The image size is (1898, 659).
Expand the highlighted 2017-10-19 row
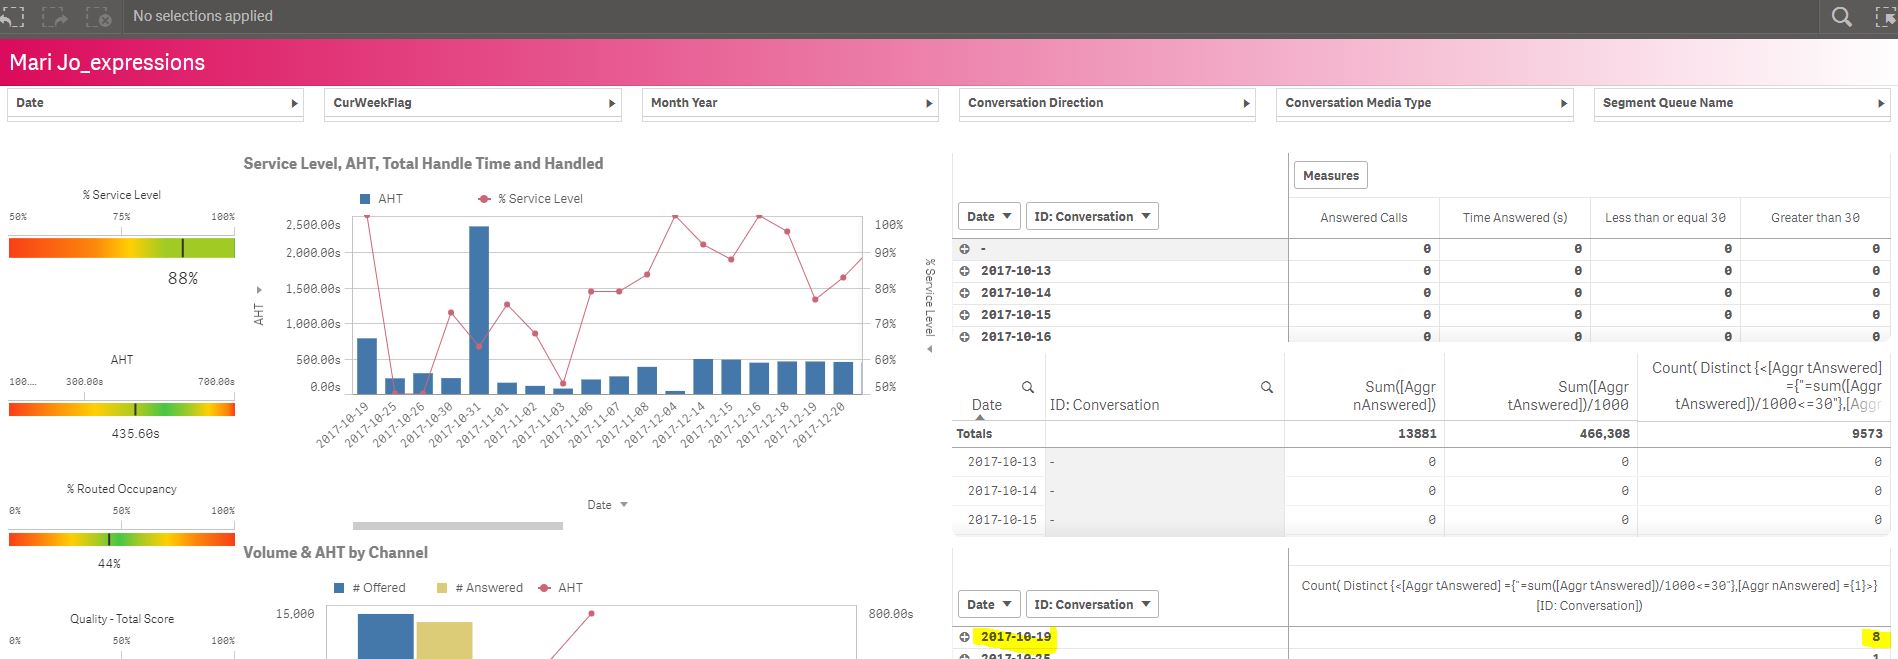pos(965,637)
